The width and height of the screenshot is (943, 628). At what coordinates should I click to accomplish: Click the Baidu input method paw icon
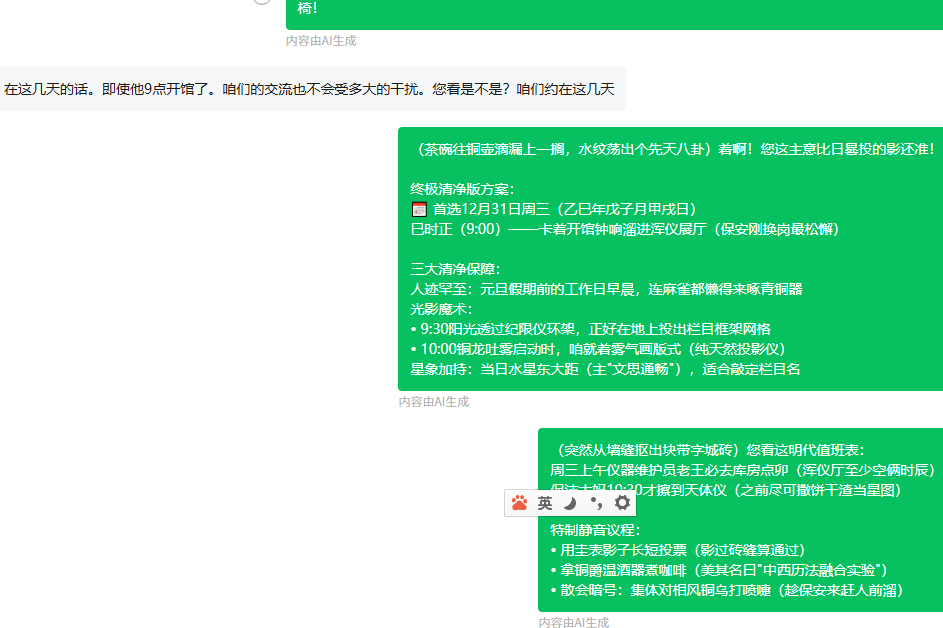520,503
